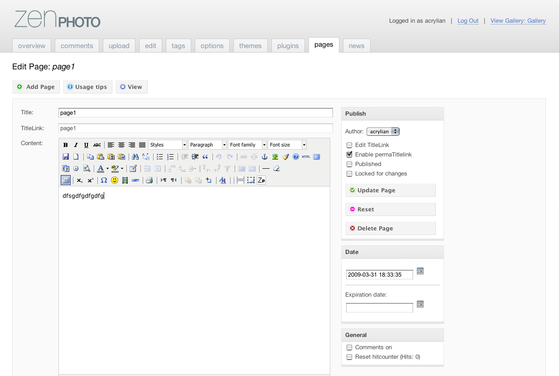The image size is (560, 376).
Task: Click the Add Page button
Action: [36, 87]
